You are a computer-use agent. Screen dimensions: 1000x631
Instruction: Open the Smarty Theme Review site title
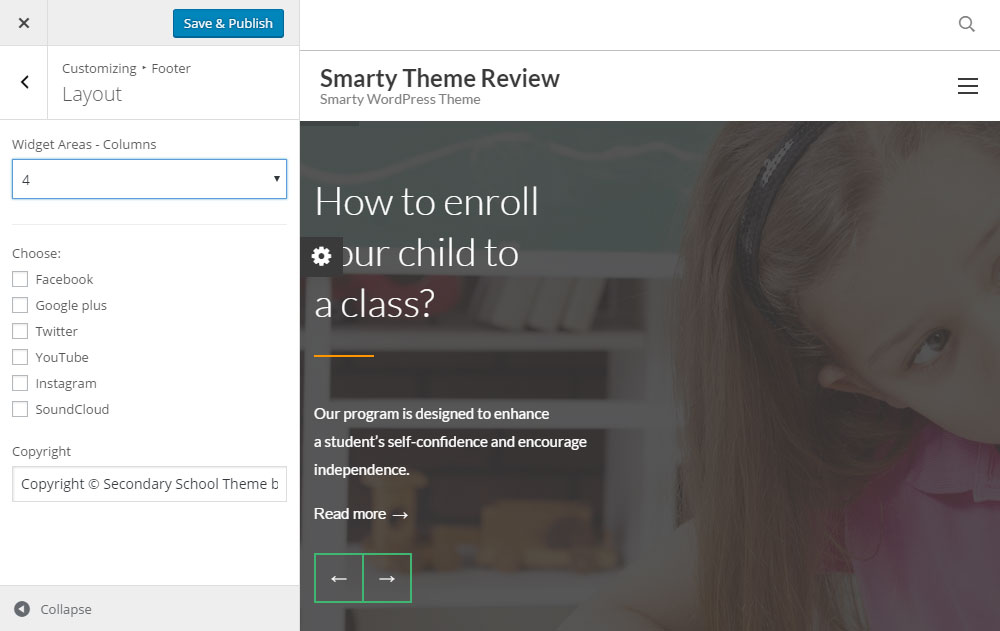point(440,78)
